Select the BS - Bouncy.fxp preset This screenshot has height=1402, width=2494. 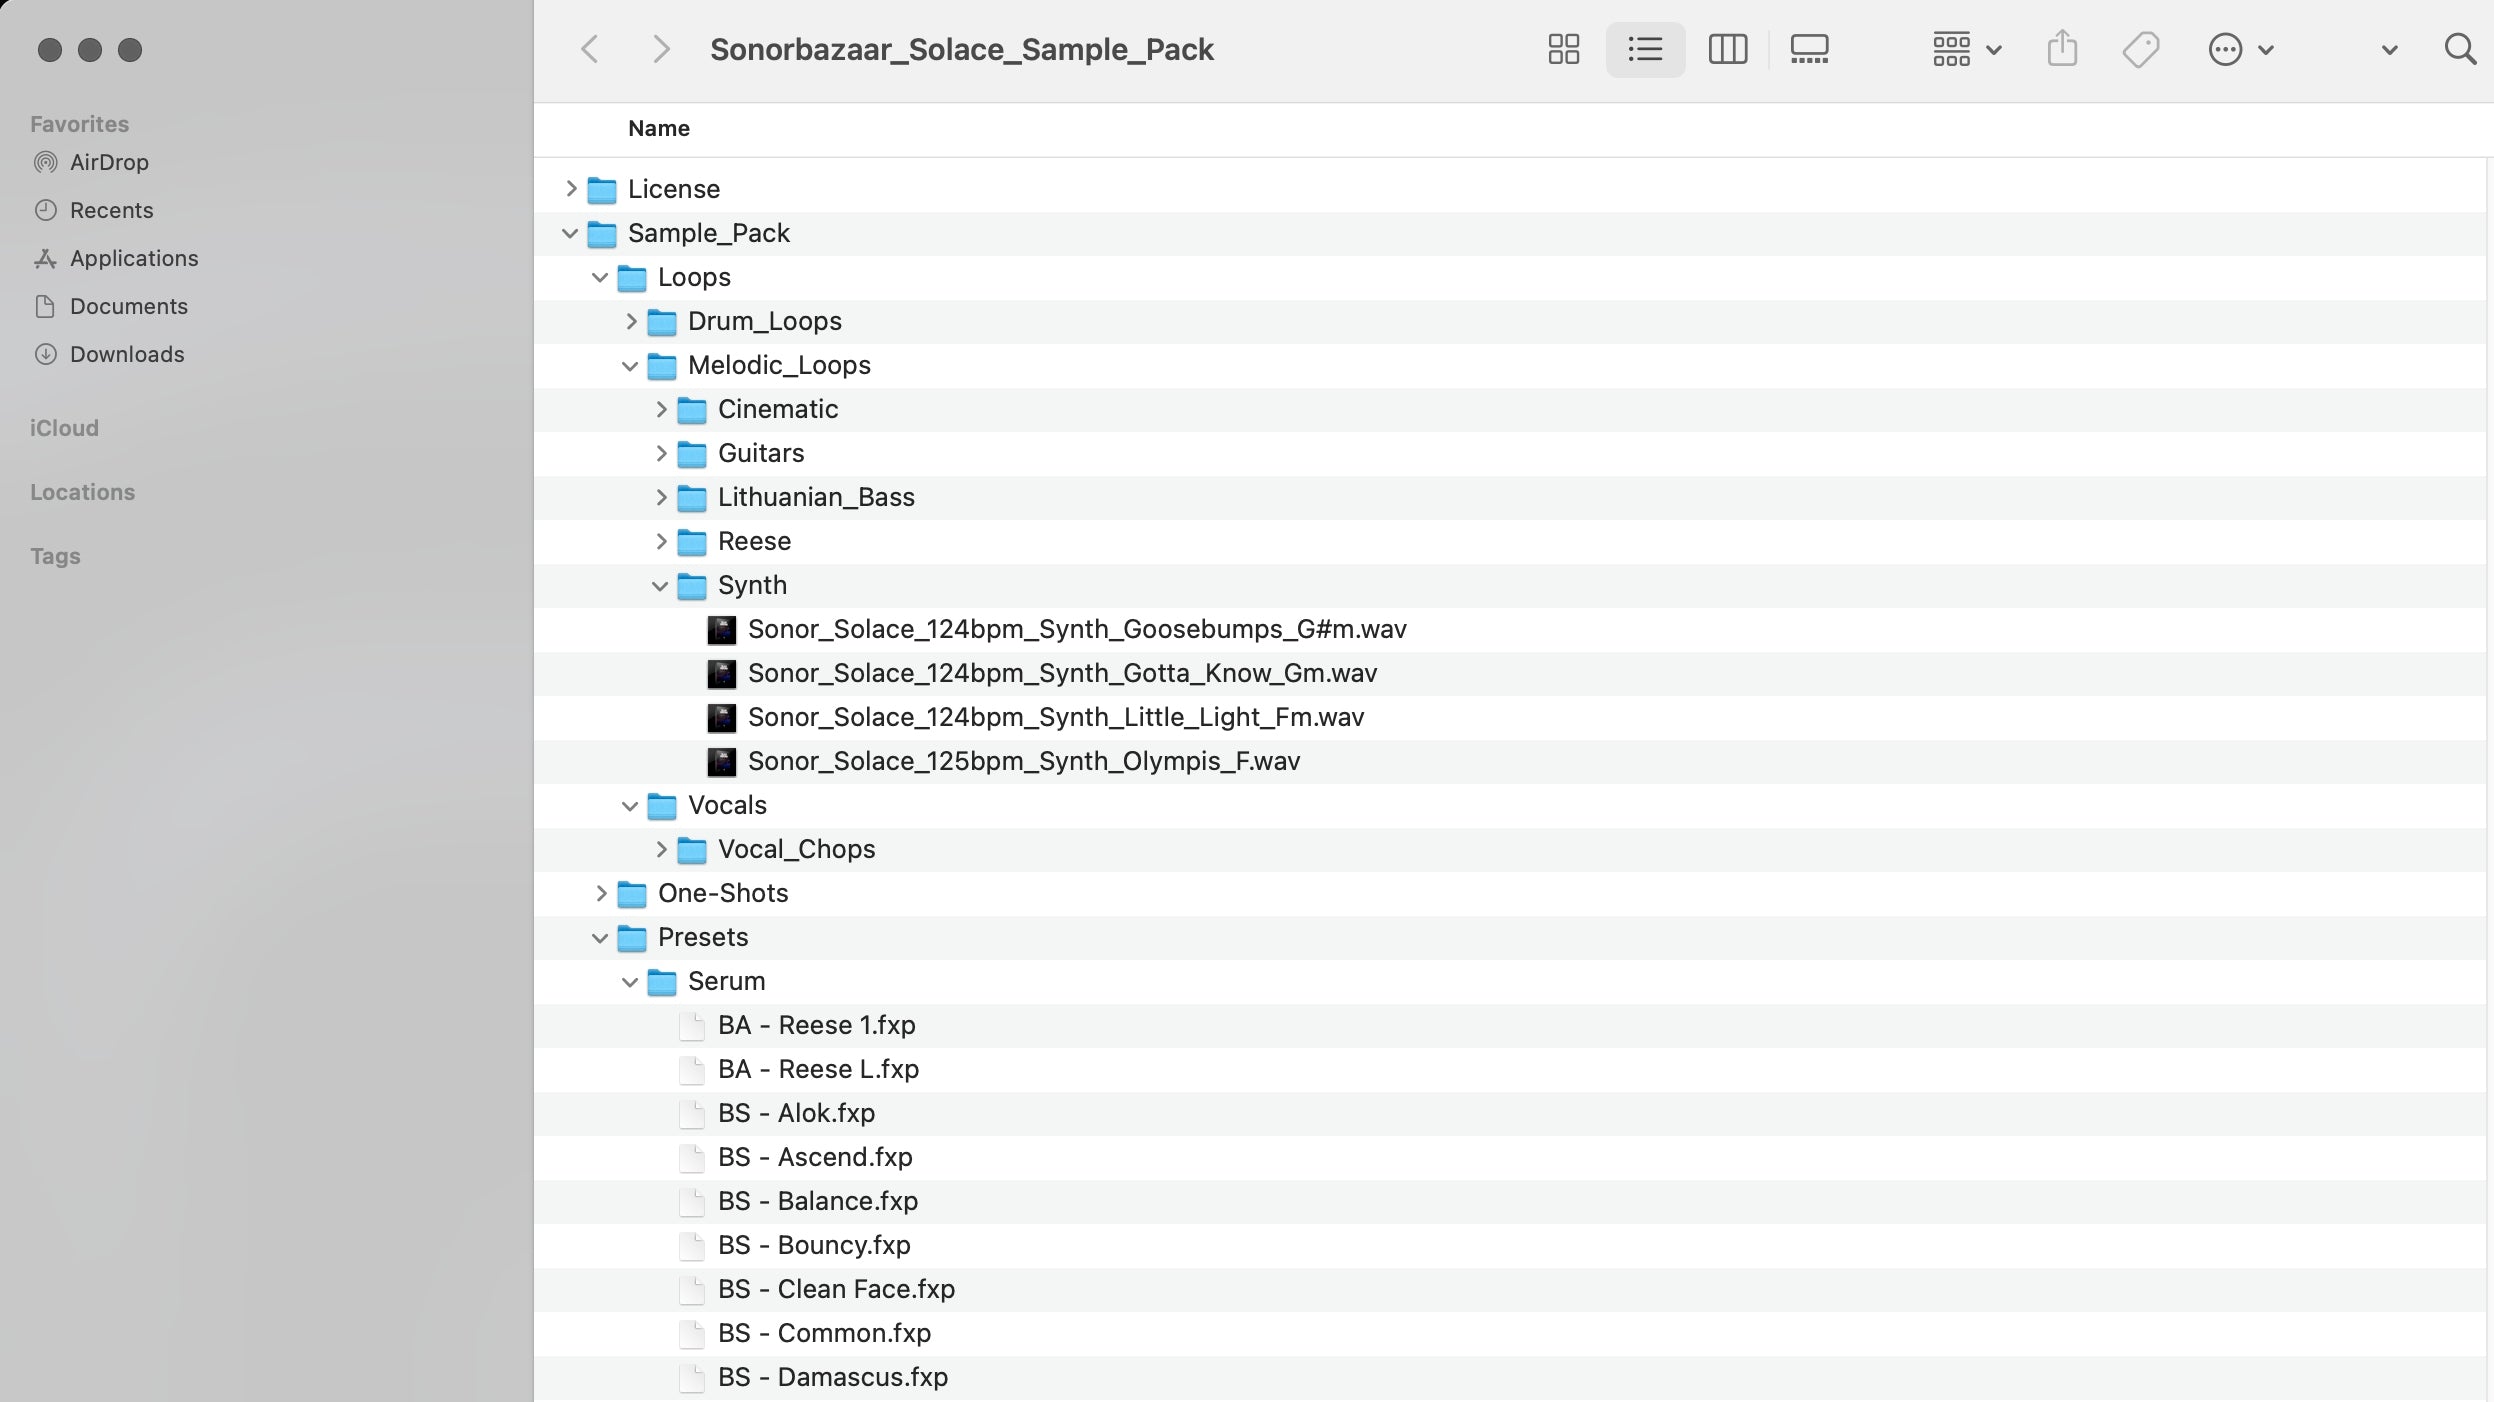tap(813, 1245)
